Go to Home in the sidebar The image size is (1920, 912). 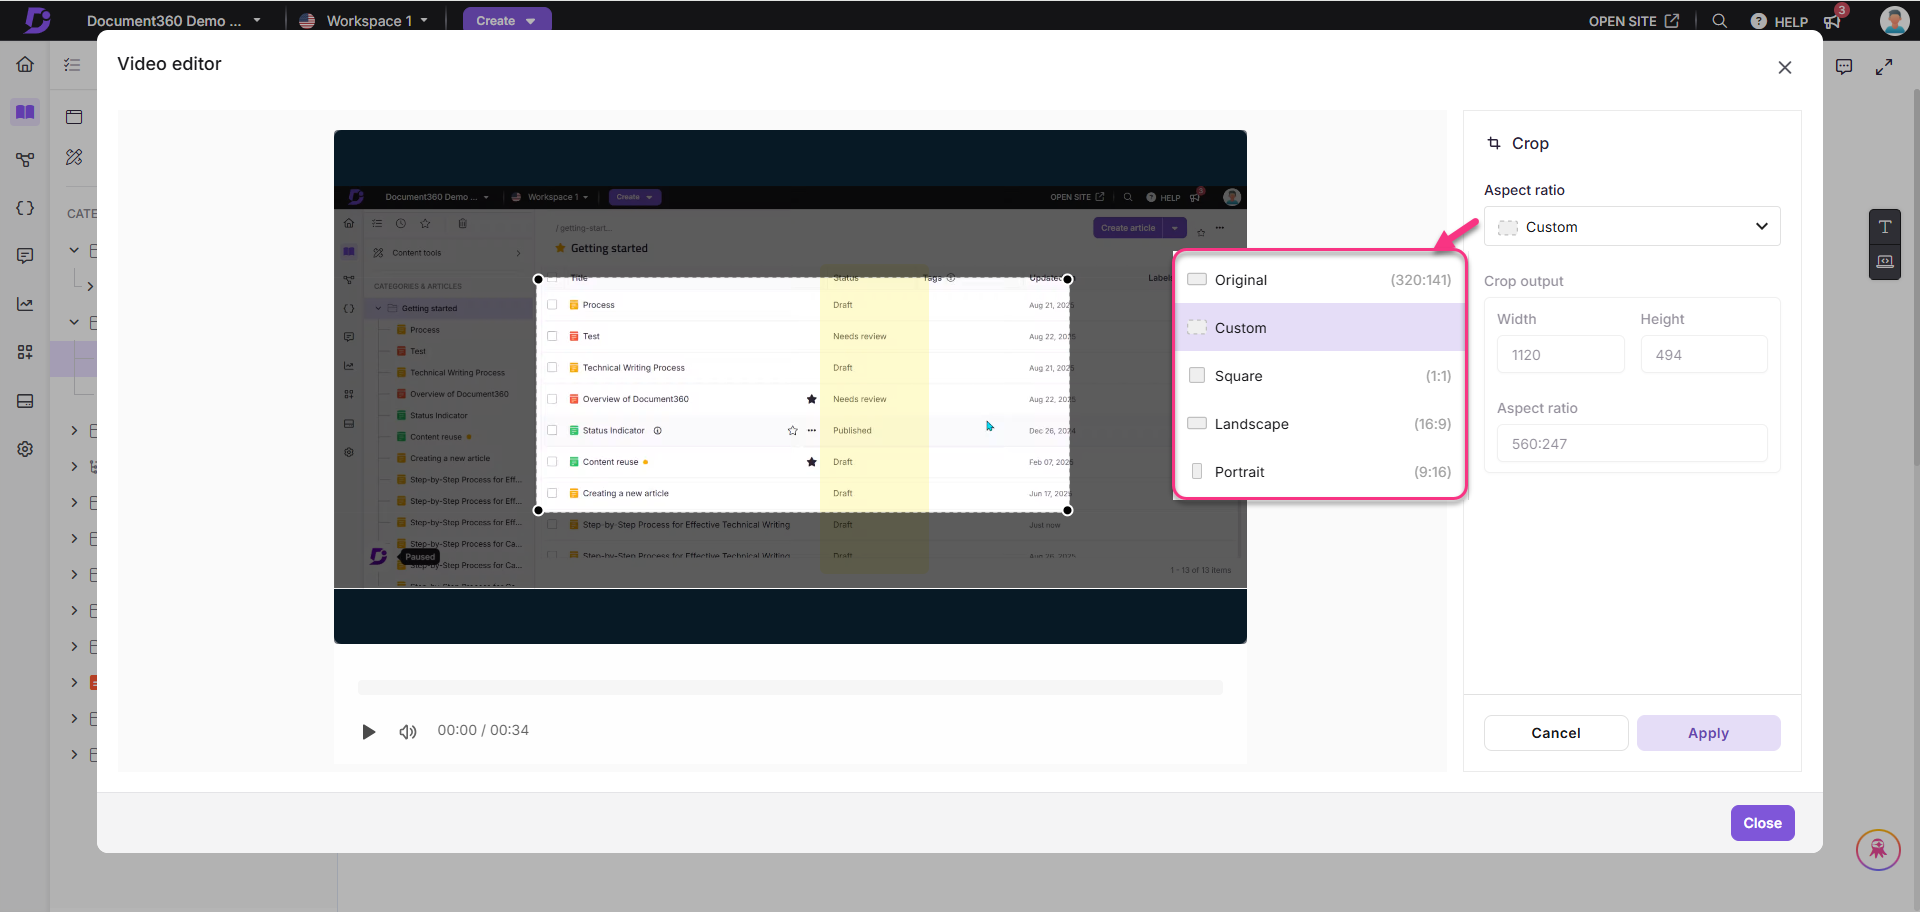pyautogui.click(x=25, y=65)
